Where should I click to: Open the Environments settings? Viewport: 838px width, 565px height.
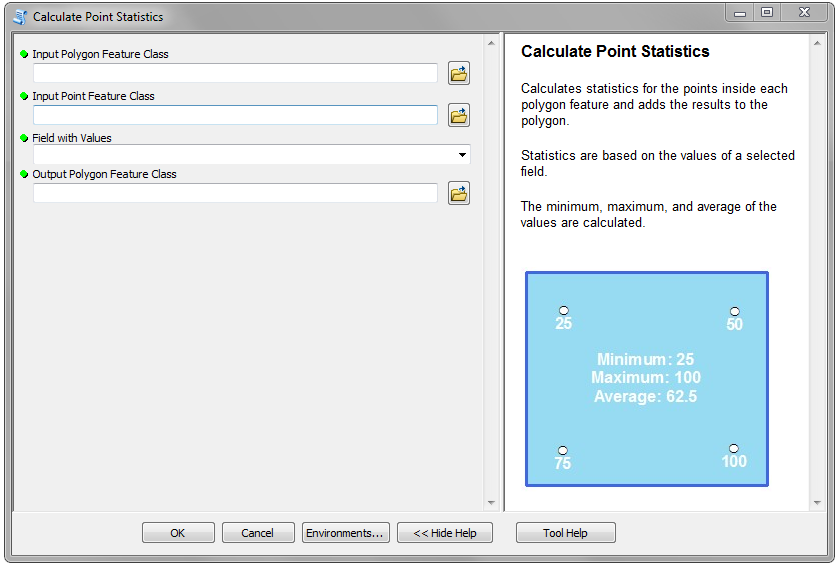pyautogui.click(x=345, y=532)
